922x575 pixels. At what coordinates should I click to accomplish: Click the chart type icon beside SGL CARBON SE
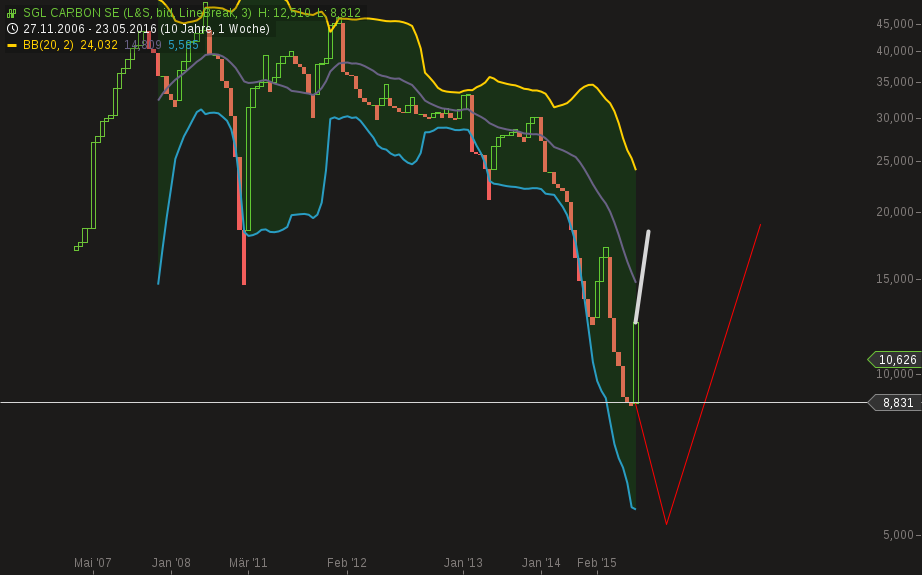(x=12, y=13)
